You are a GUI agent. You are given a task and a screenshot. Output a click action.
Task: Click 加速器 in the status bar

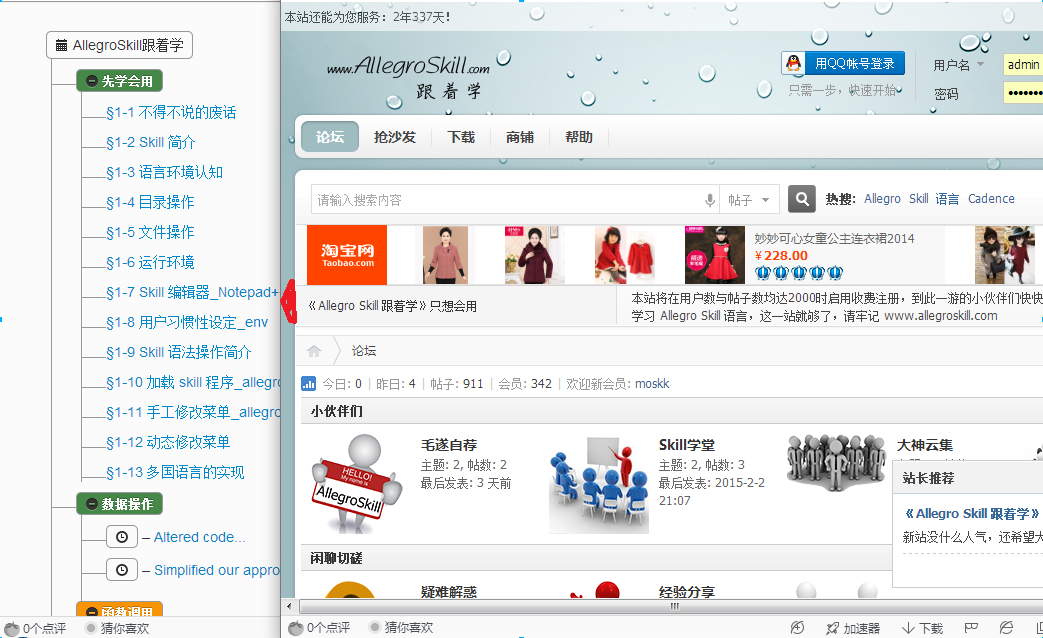point(853,628)
